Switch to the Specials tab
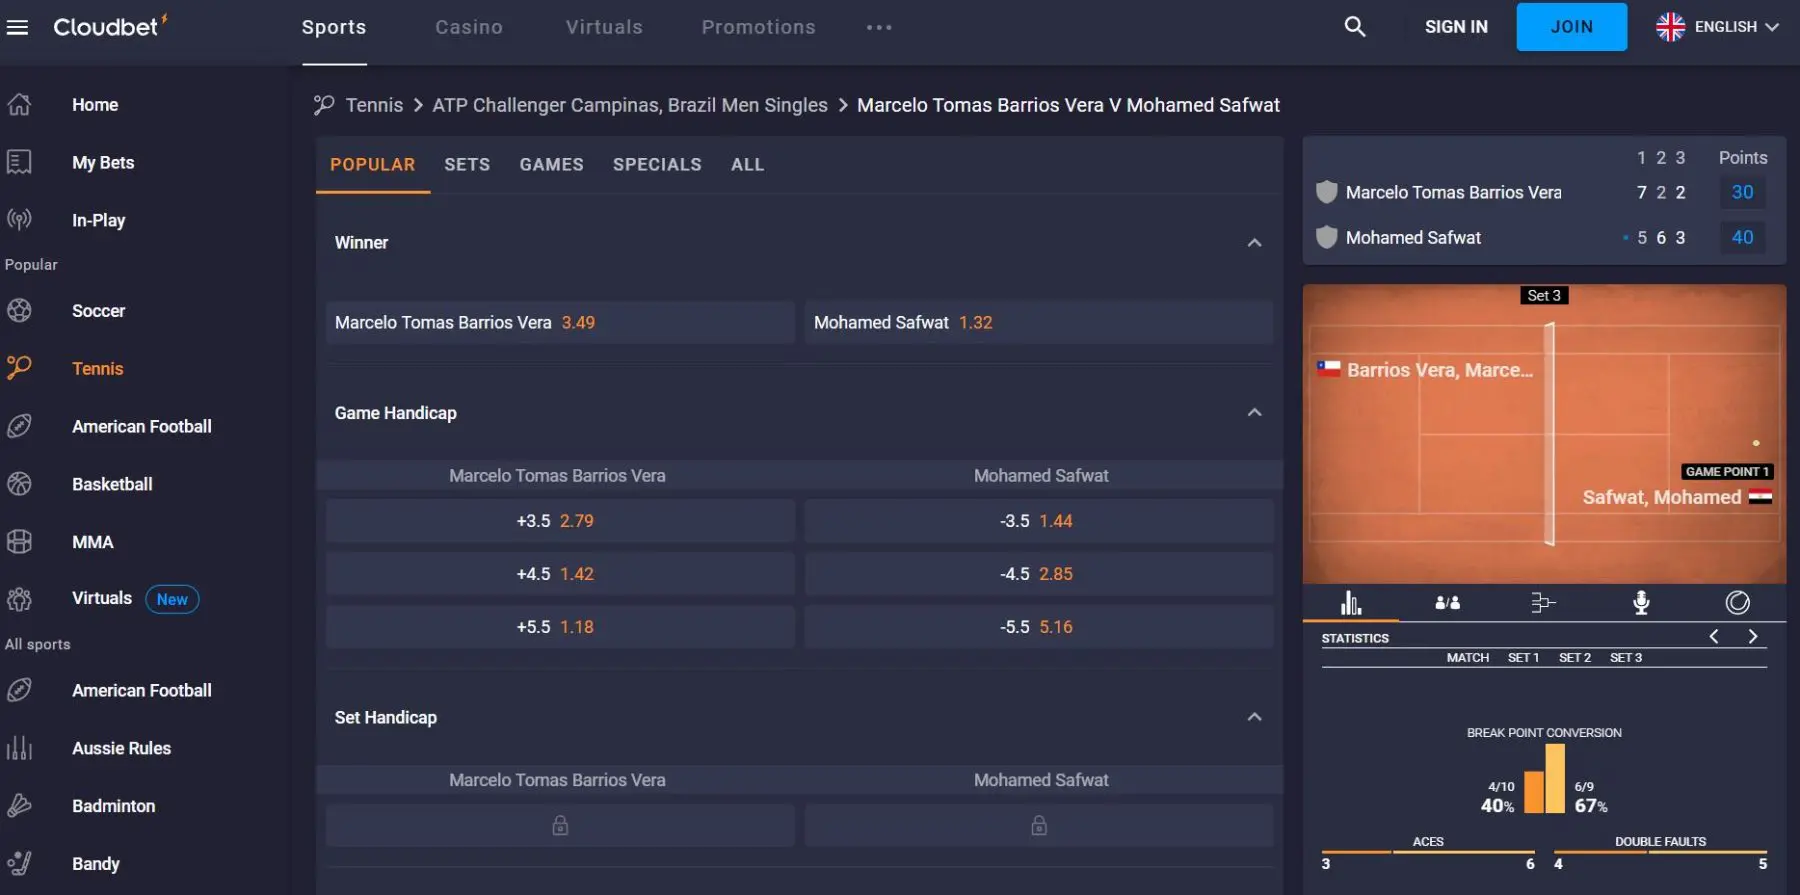This screenshot has width=1800, height=895. [657, 164]
